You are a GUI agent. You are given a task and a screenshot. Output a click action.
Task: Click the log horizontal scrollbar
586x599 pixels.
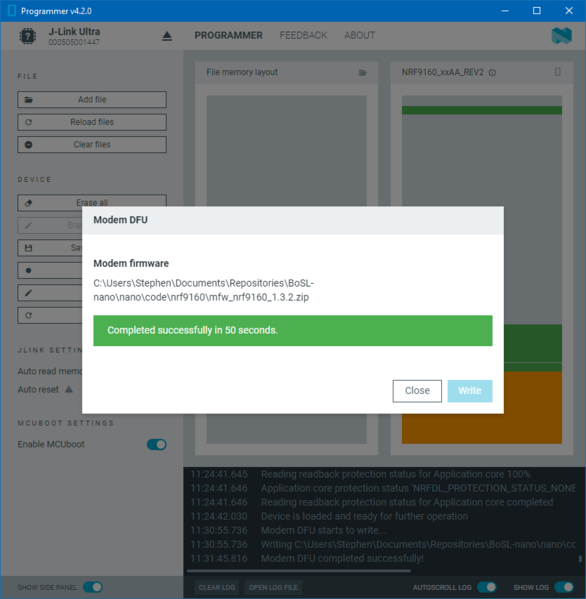tap(299, 571)
